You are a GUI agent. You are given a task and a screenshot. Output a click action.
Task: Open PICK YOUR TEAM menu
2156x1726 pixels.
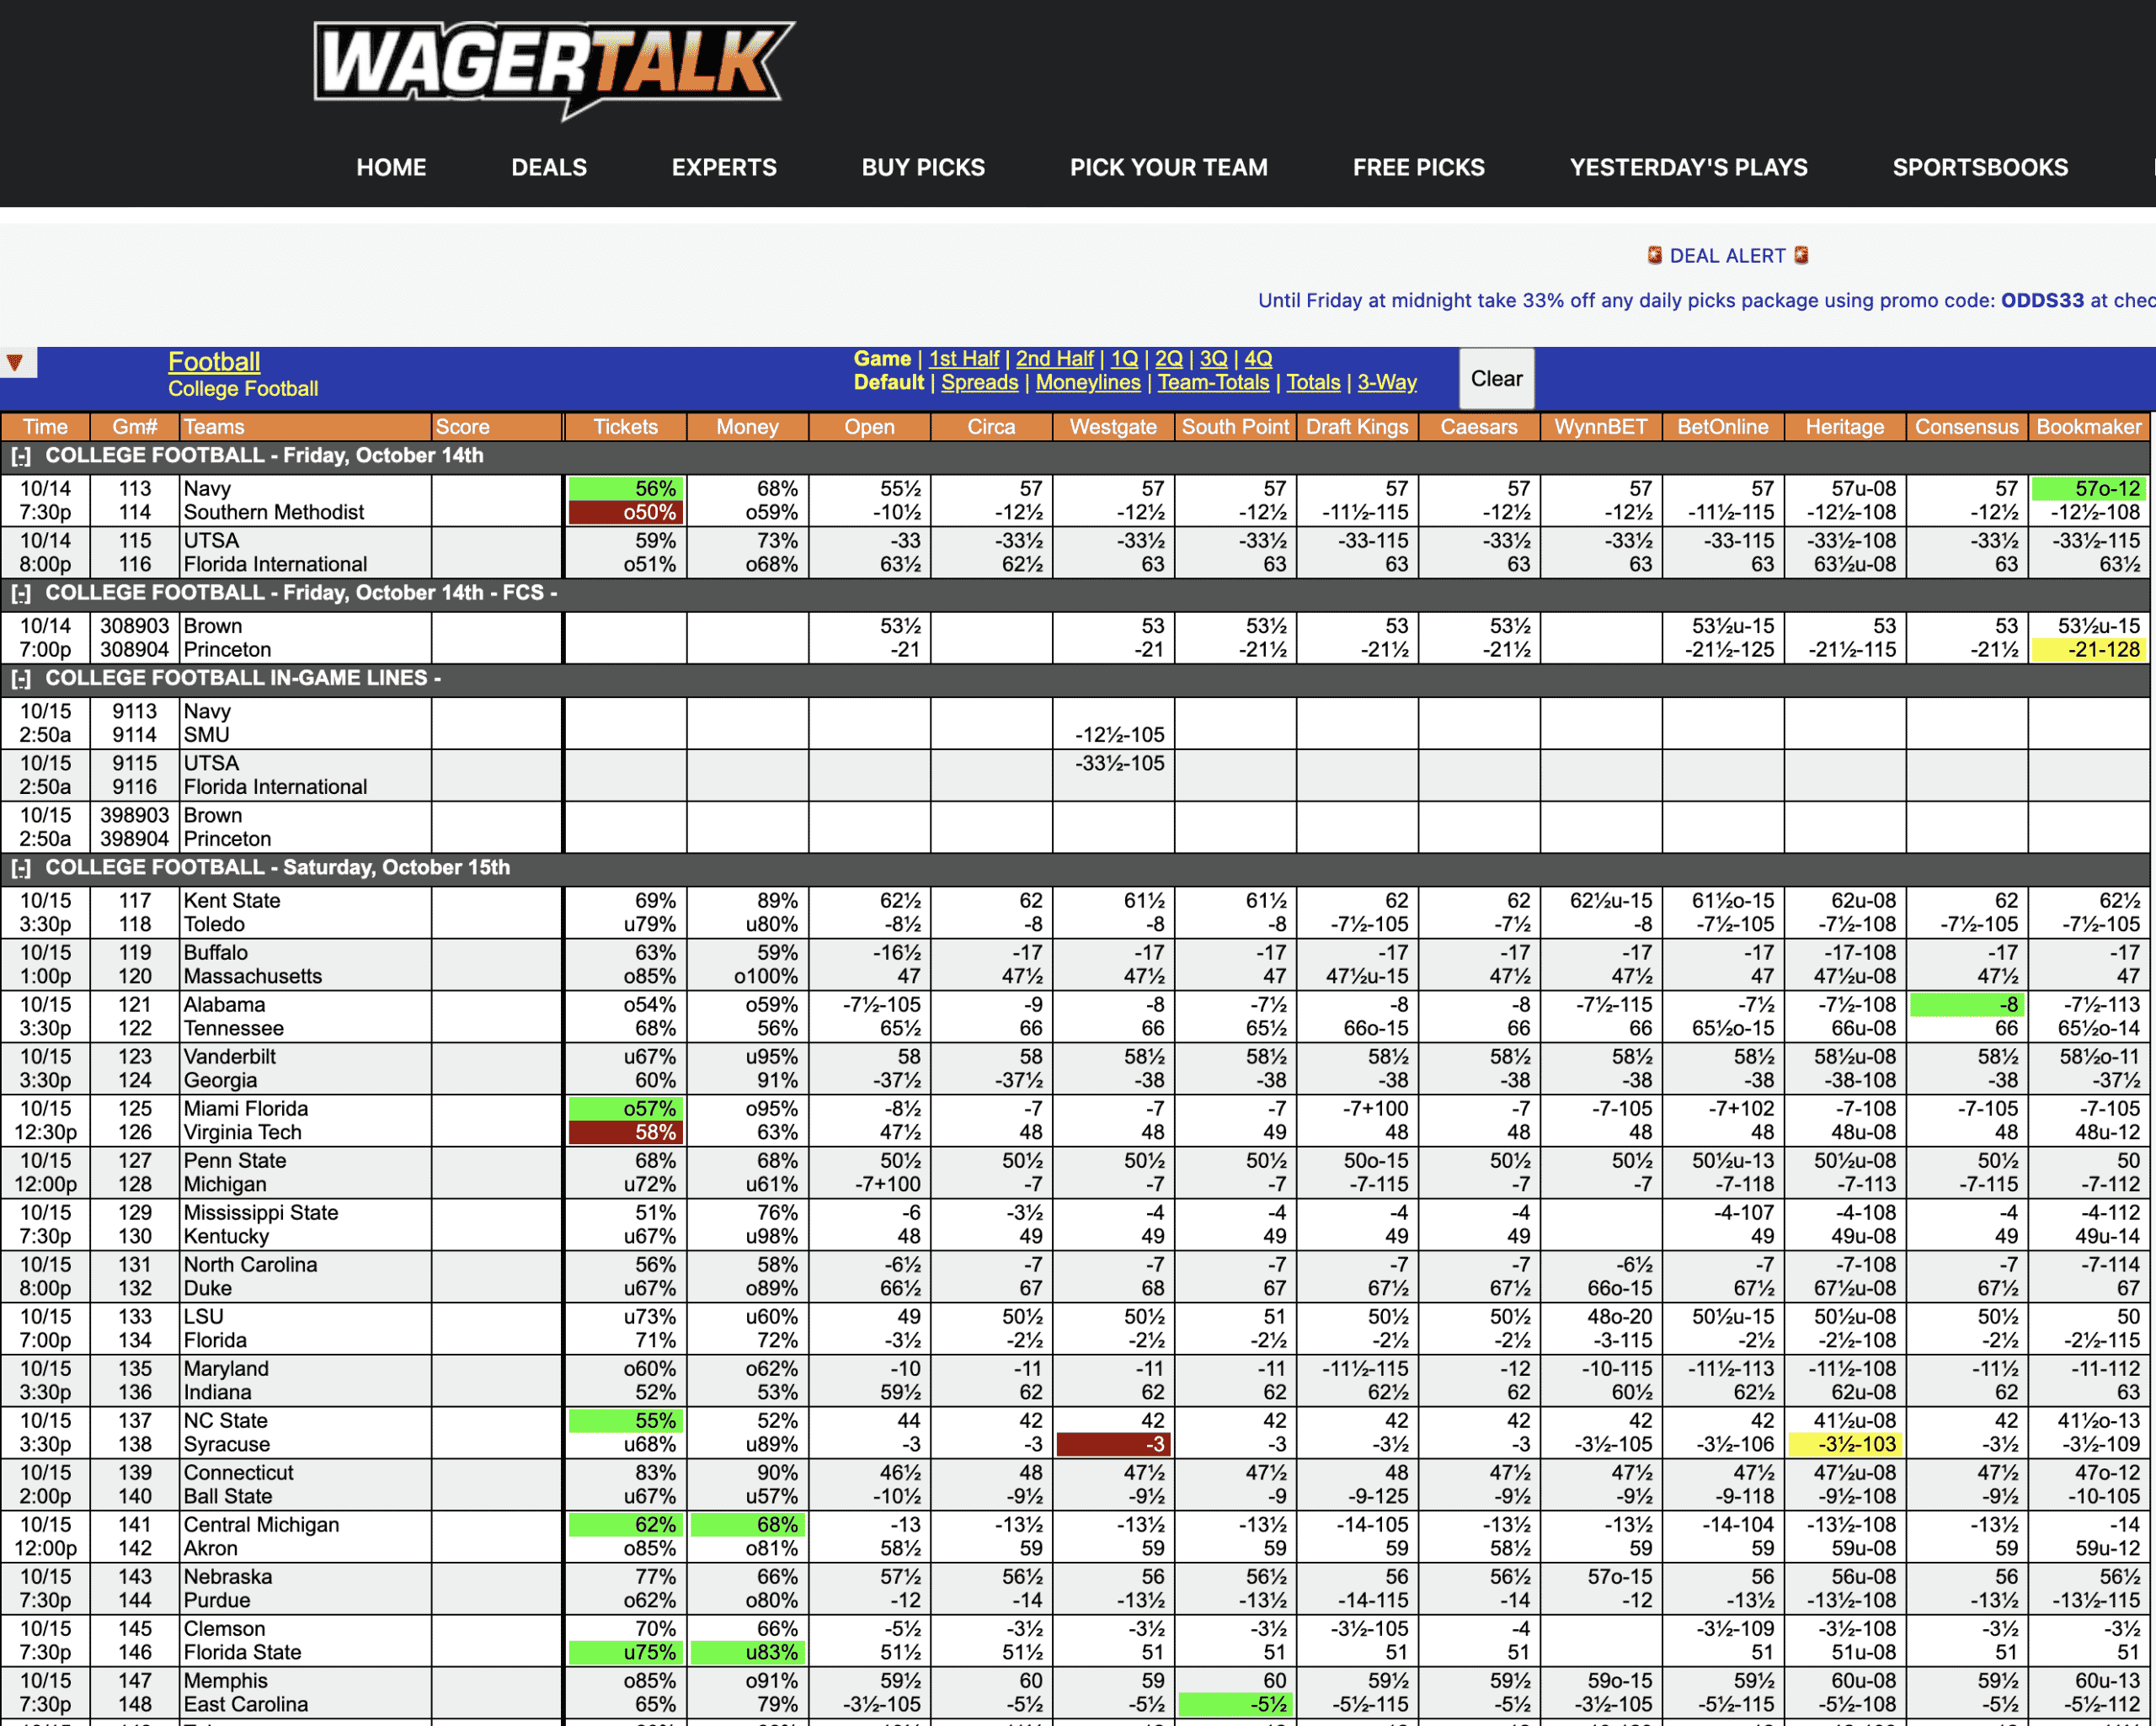pos(1169,168)
